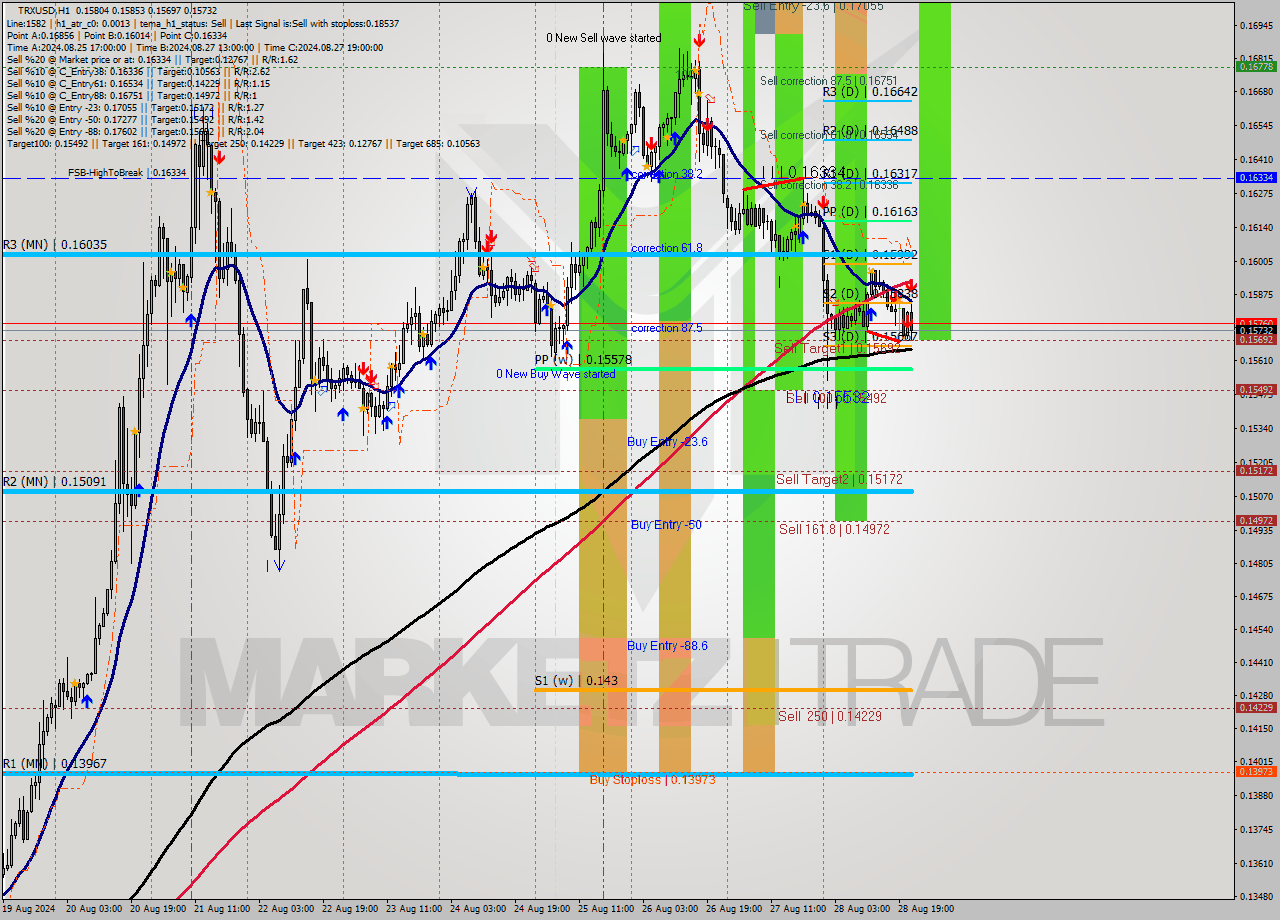
Task: Click the 0.13480 price scale value
Action: (x=1255, y=896)
